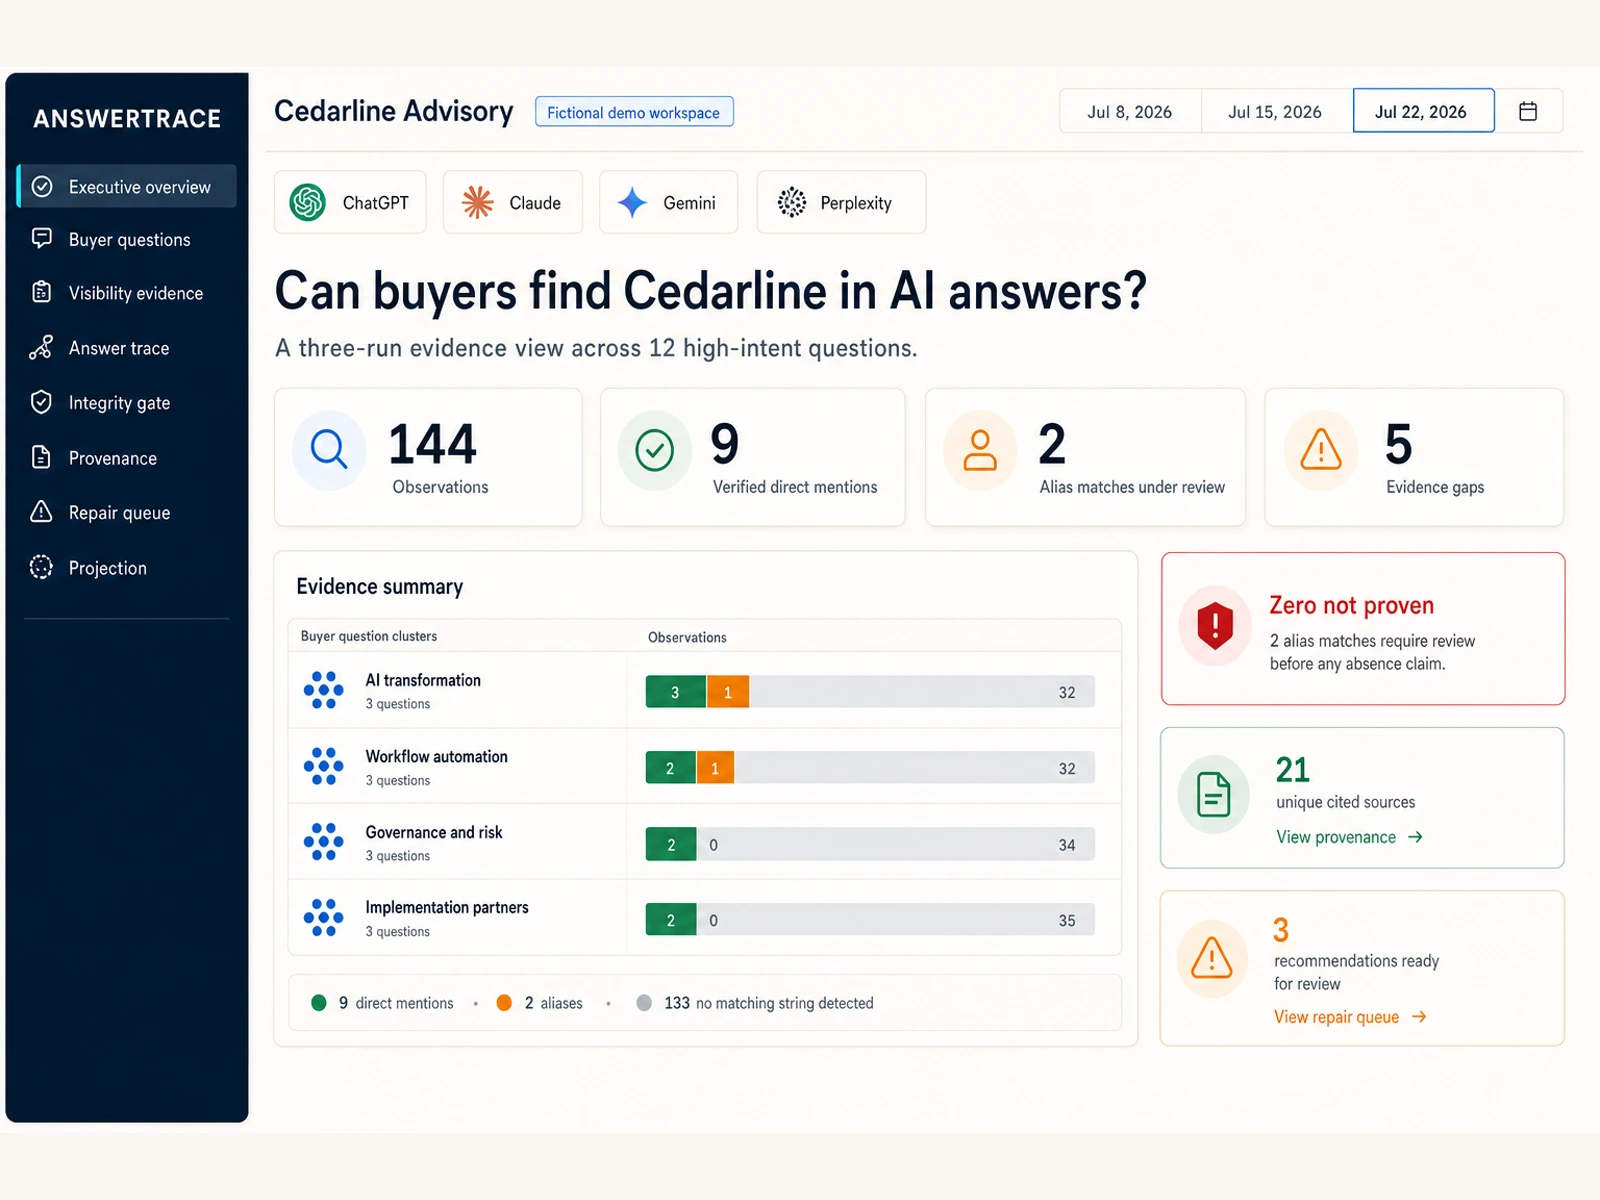Viewport: 1600px width, 1200px height.
Task: Click the Governance and risk green bar segment
Action: (671, 844)
